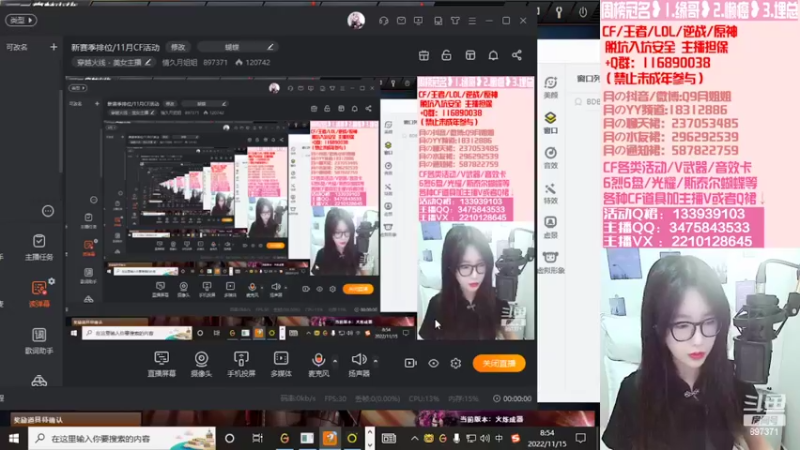Click the search field in window list
This screenshot has width=800, height=450.
(587, 102)
